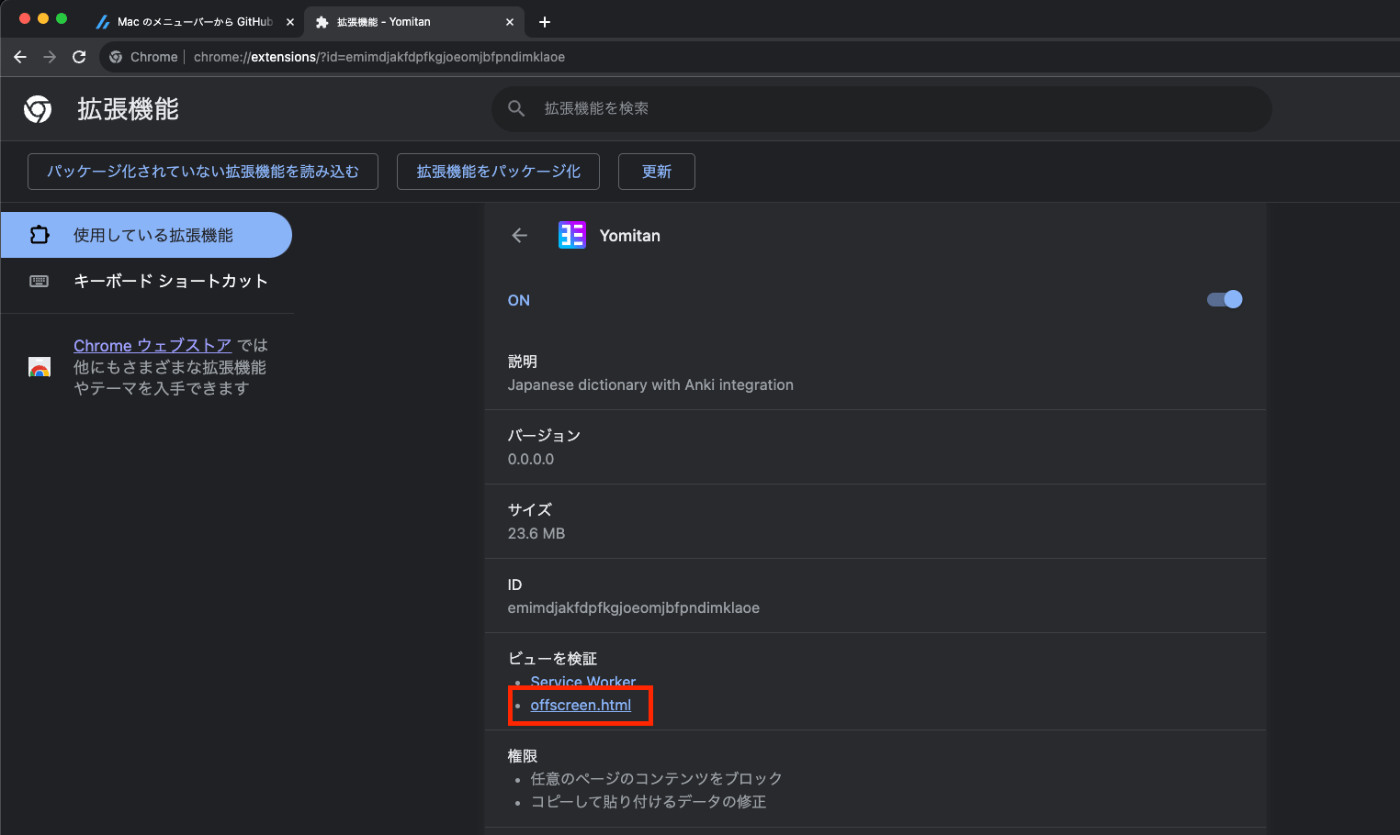The image size is (1400, 835).
Task: Click パッケージ化されていない拡張機能を読み込む button
Action: 203,171
